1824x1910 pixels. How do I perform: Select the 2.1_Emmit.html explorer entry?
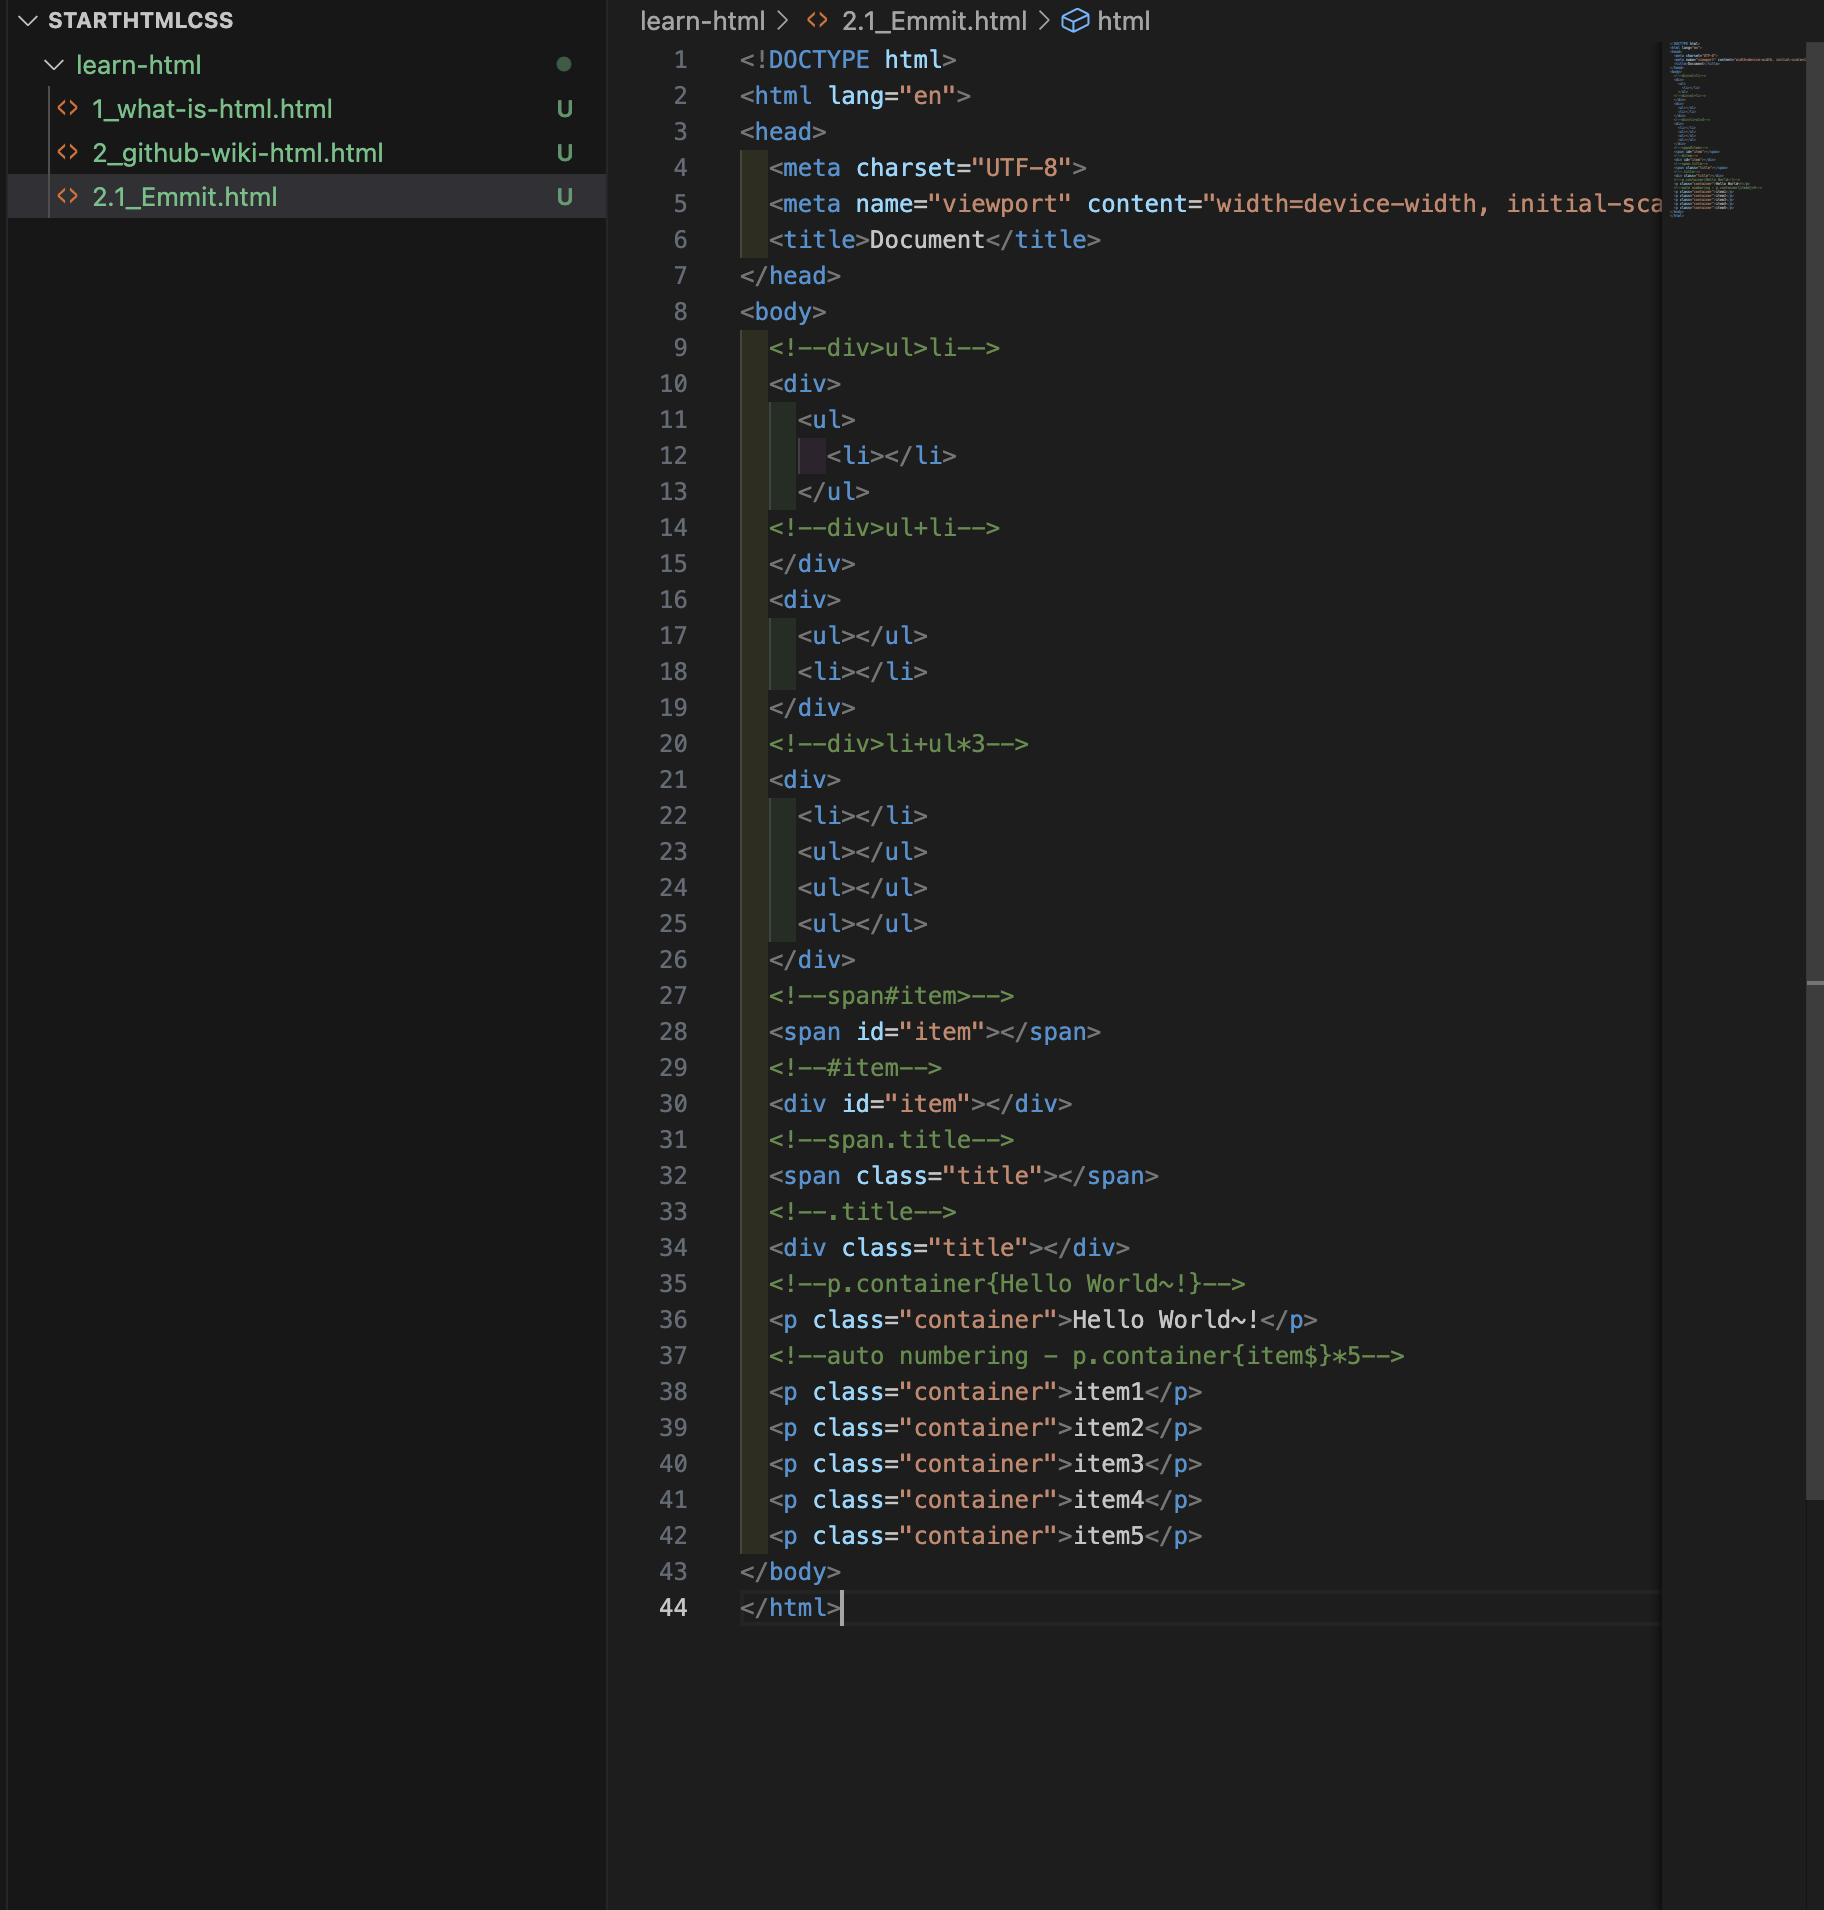tap(185, 196)
